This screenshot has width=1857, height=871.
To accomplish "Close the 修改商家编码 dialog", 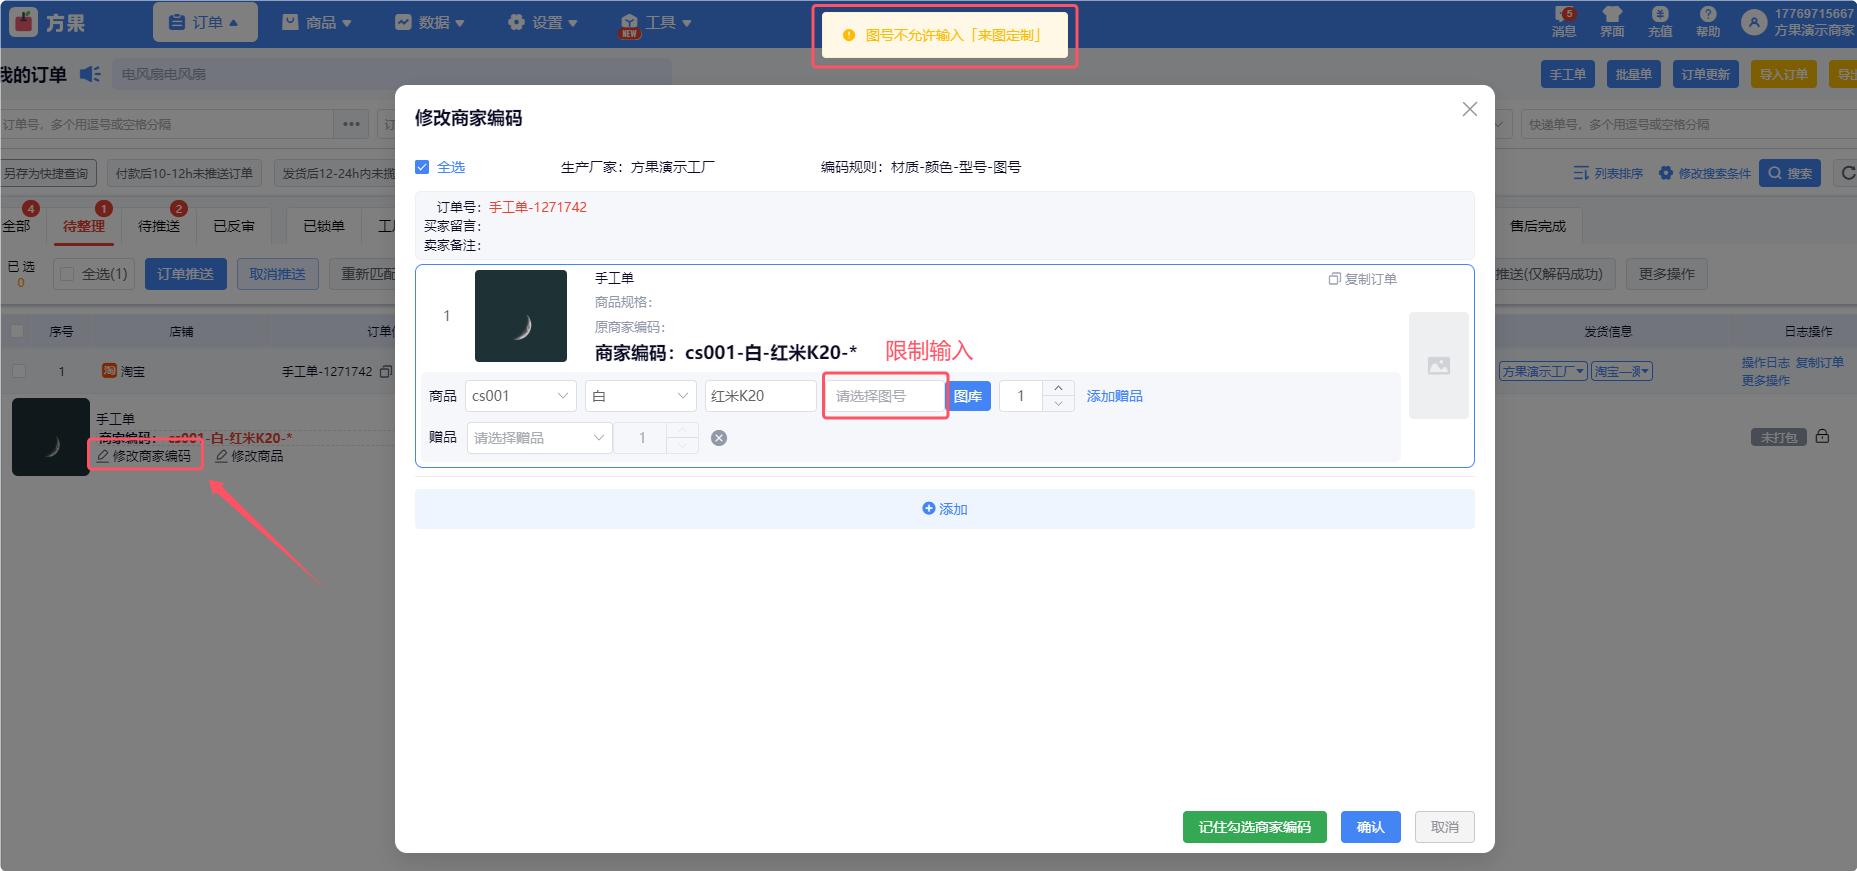I will click(1469, 109).
